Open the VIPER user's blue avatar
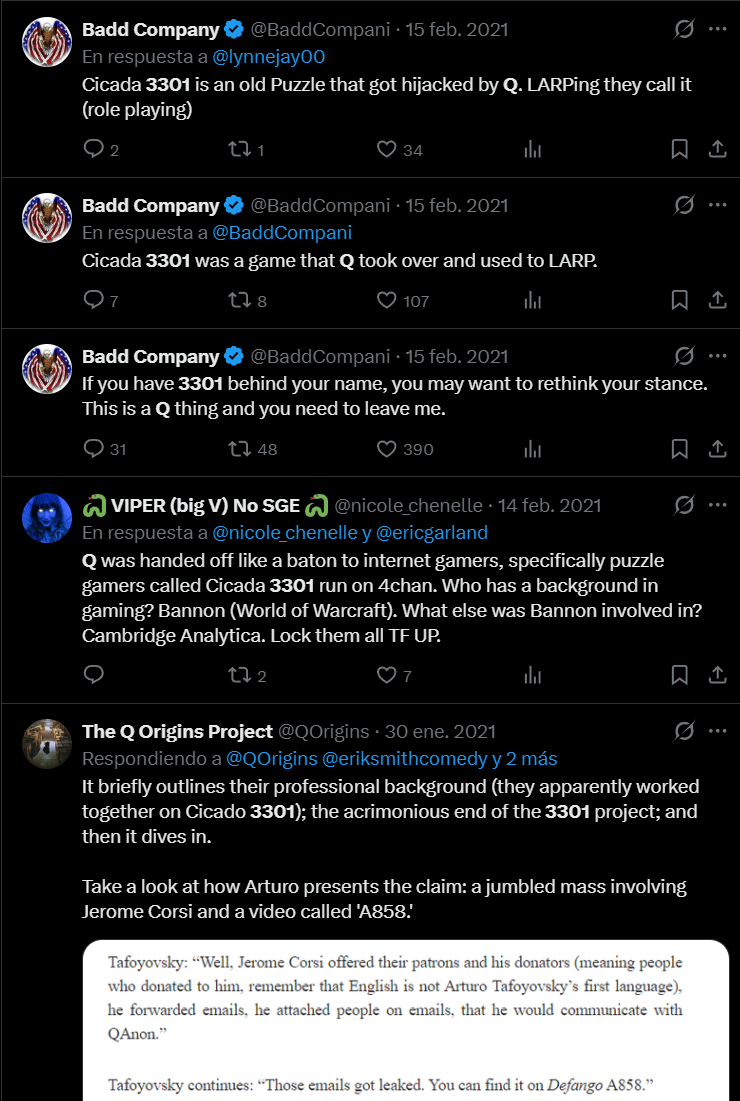 47,517
